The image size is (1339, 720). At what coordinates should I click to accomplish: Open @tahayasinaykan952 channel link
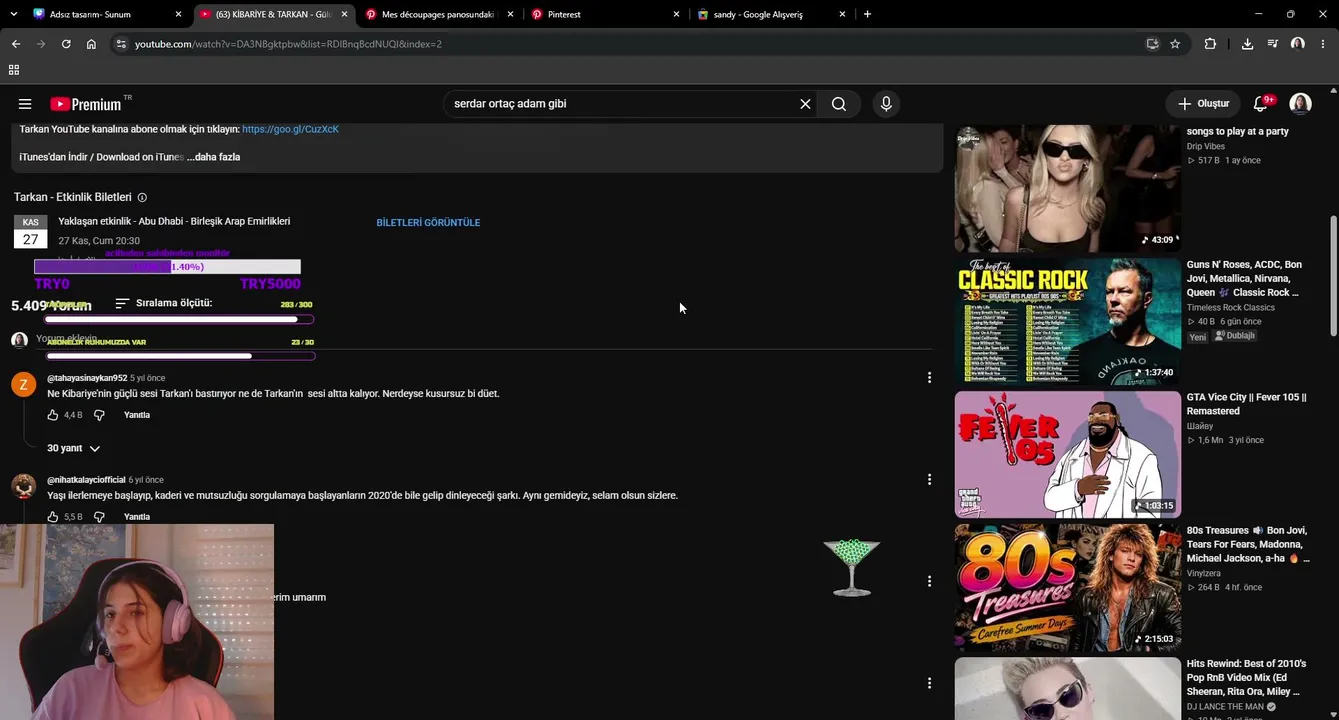tap(87, 378)
